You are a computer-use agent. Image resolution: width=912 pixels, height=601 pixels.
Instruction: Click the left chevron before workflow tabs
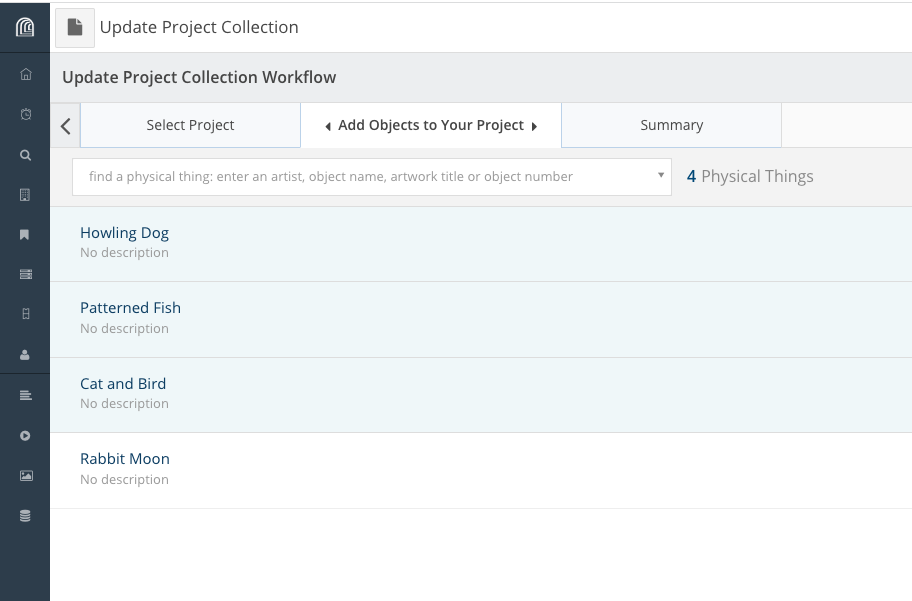tap(66, 126)
